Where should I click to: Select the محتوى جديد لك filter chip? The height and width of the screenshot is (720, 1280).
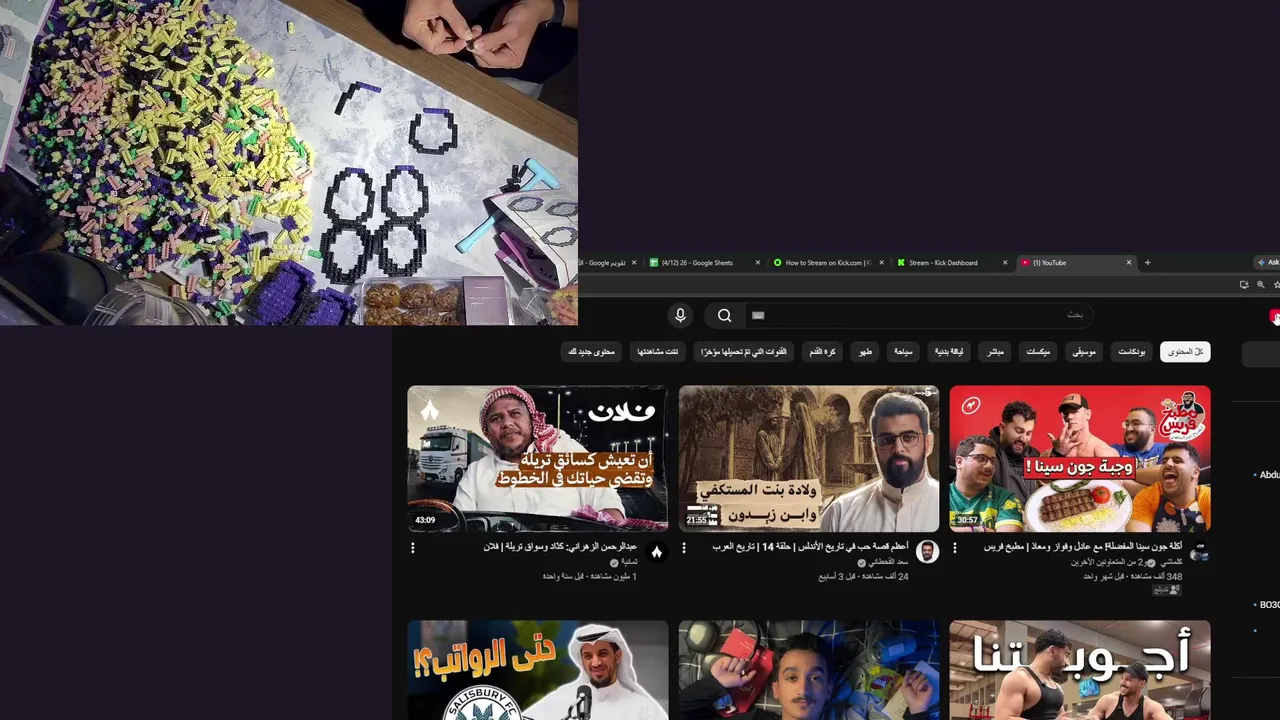pyautogui.click(x=592, y=352)
